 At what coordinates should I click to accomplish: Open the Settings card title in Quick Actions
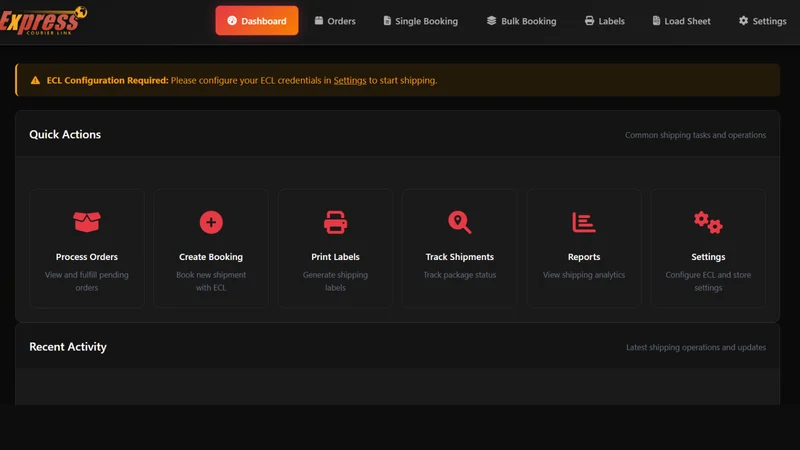708,257
